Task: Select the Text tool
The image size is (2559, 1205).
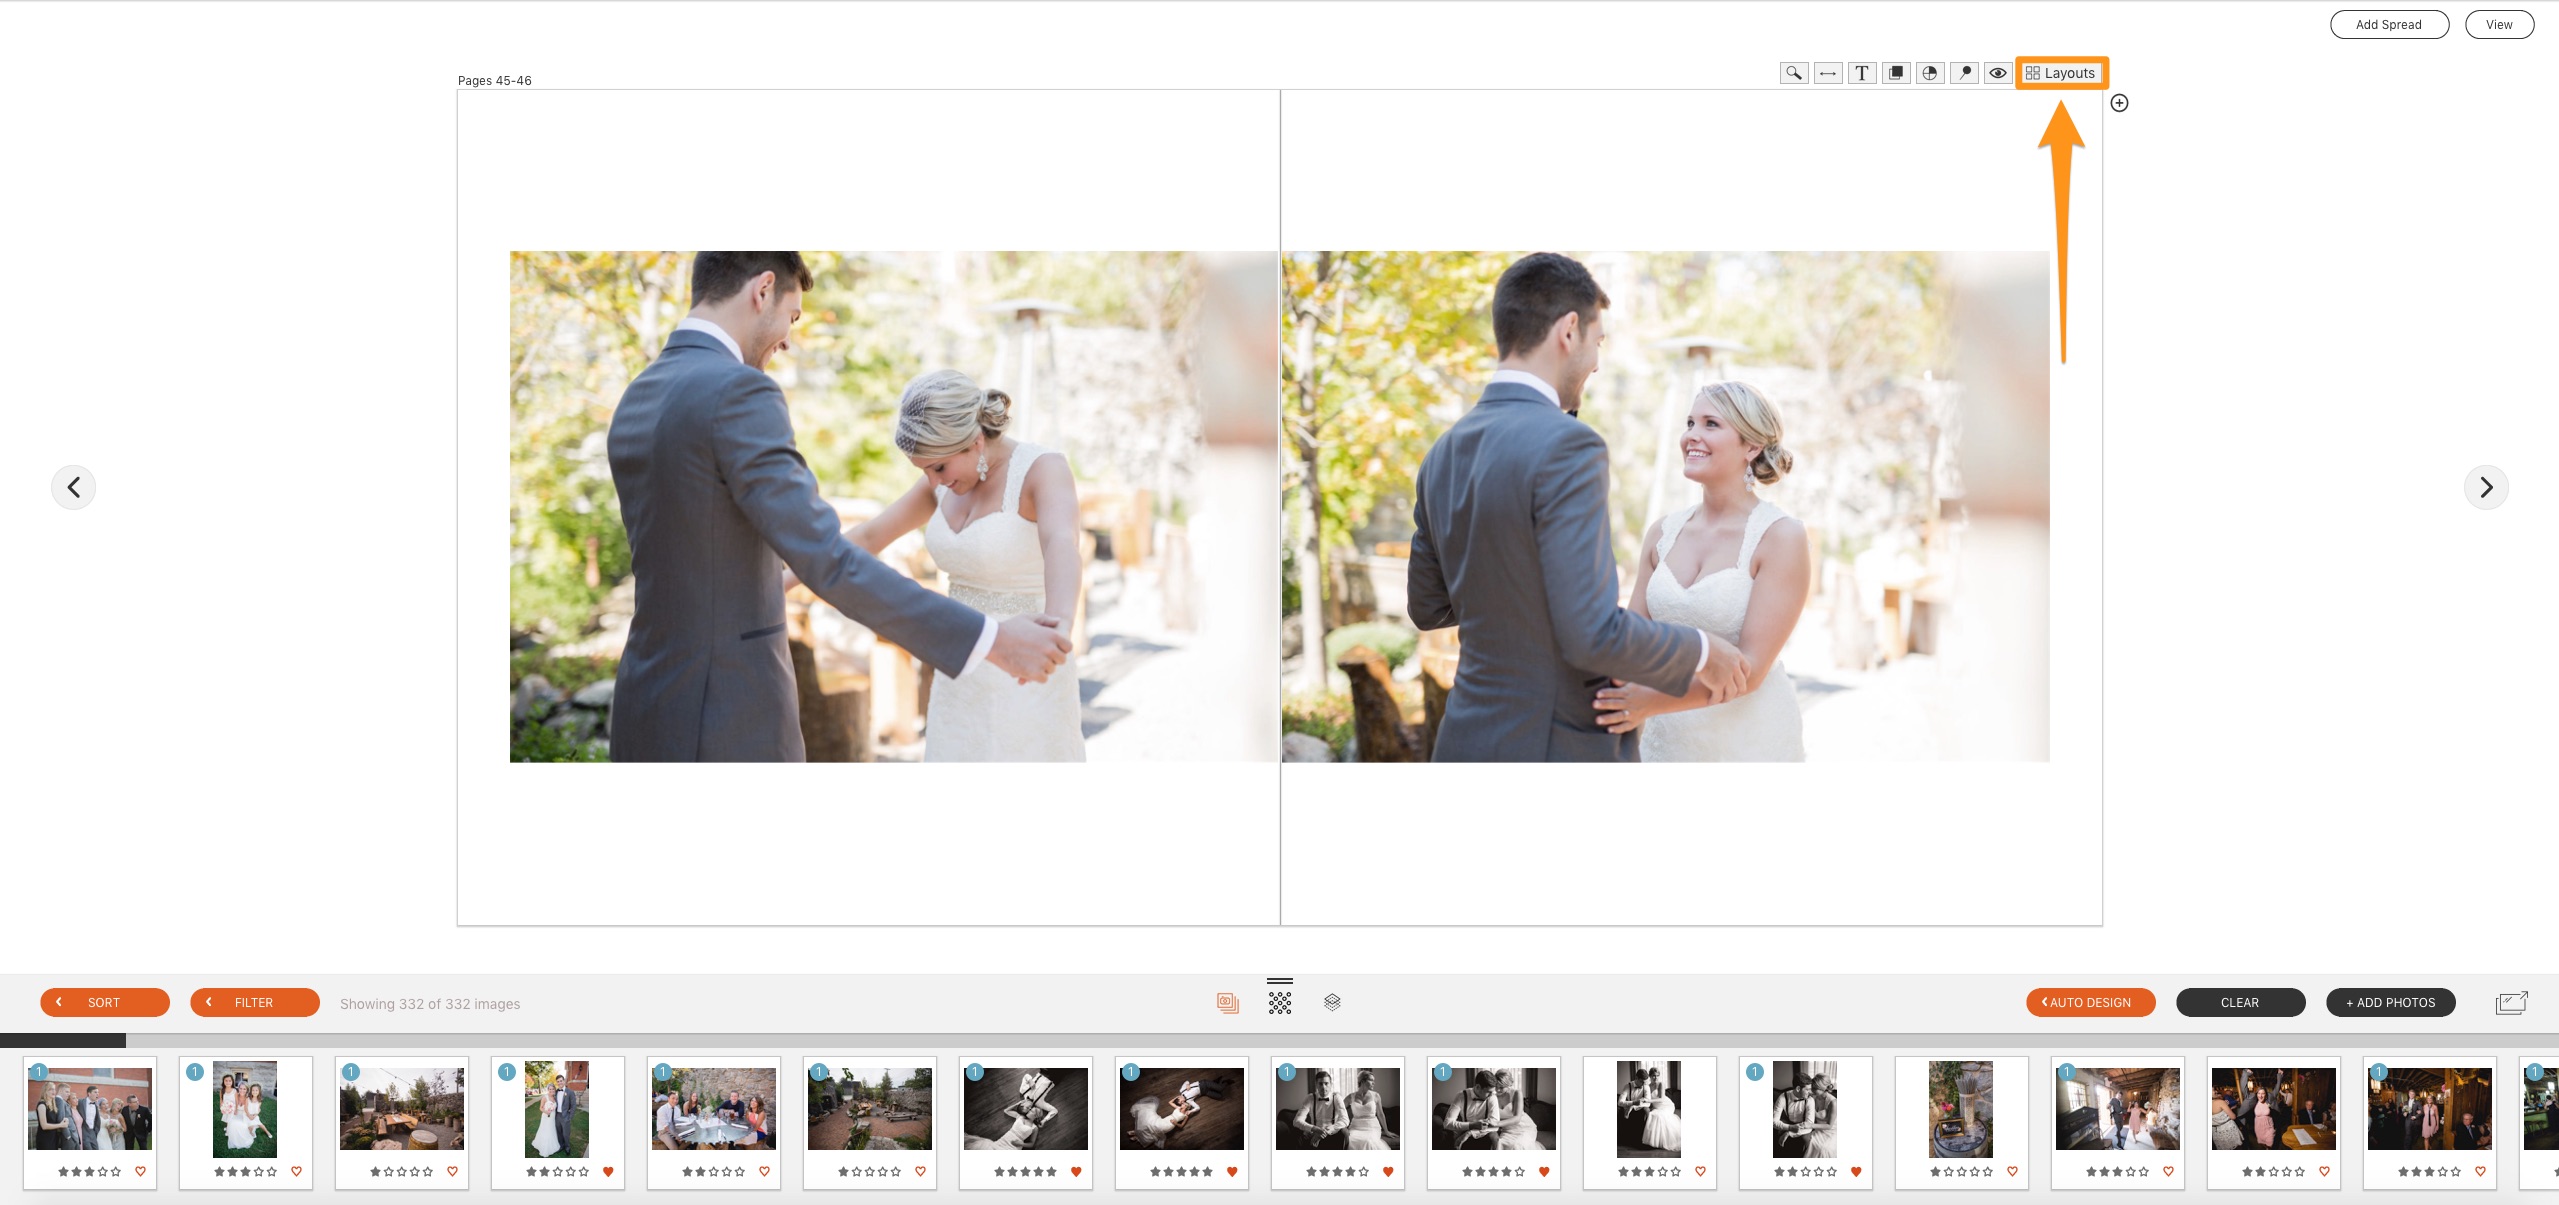Action: pos(1862,73)
